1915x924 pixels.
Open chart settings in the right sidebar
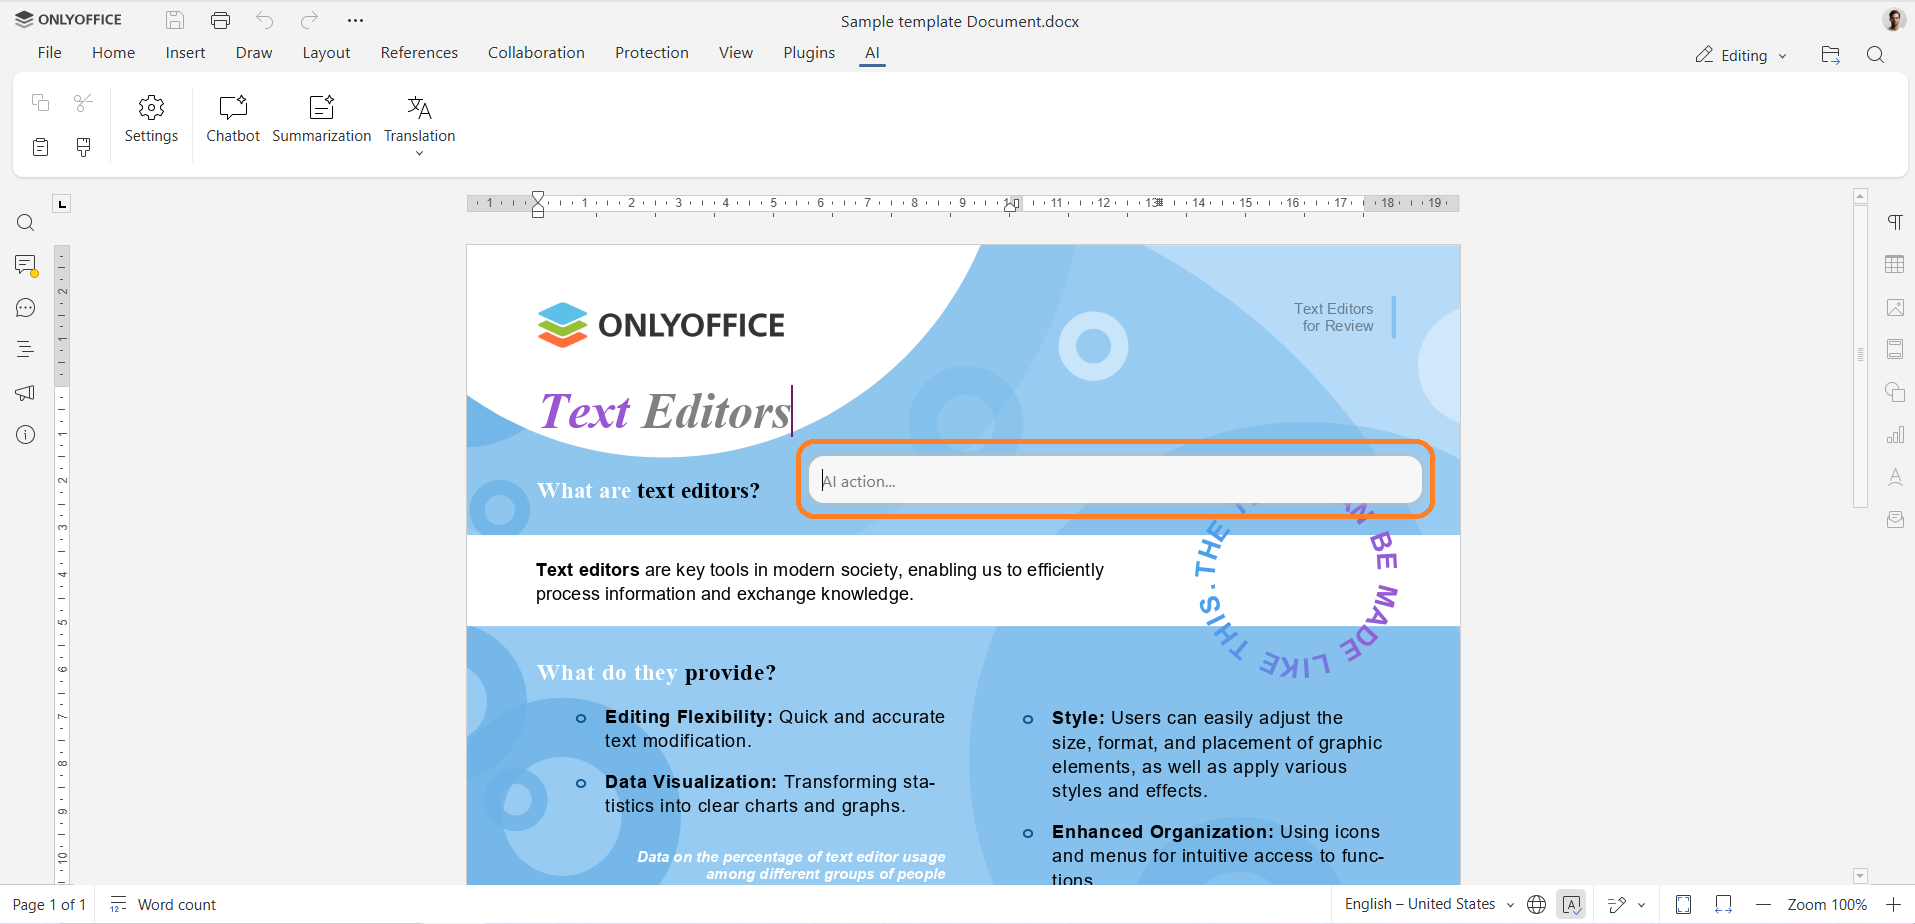click(x=1895, y=434)
